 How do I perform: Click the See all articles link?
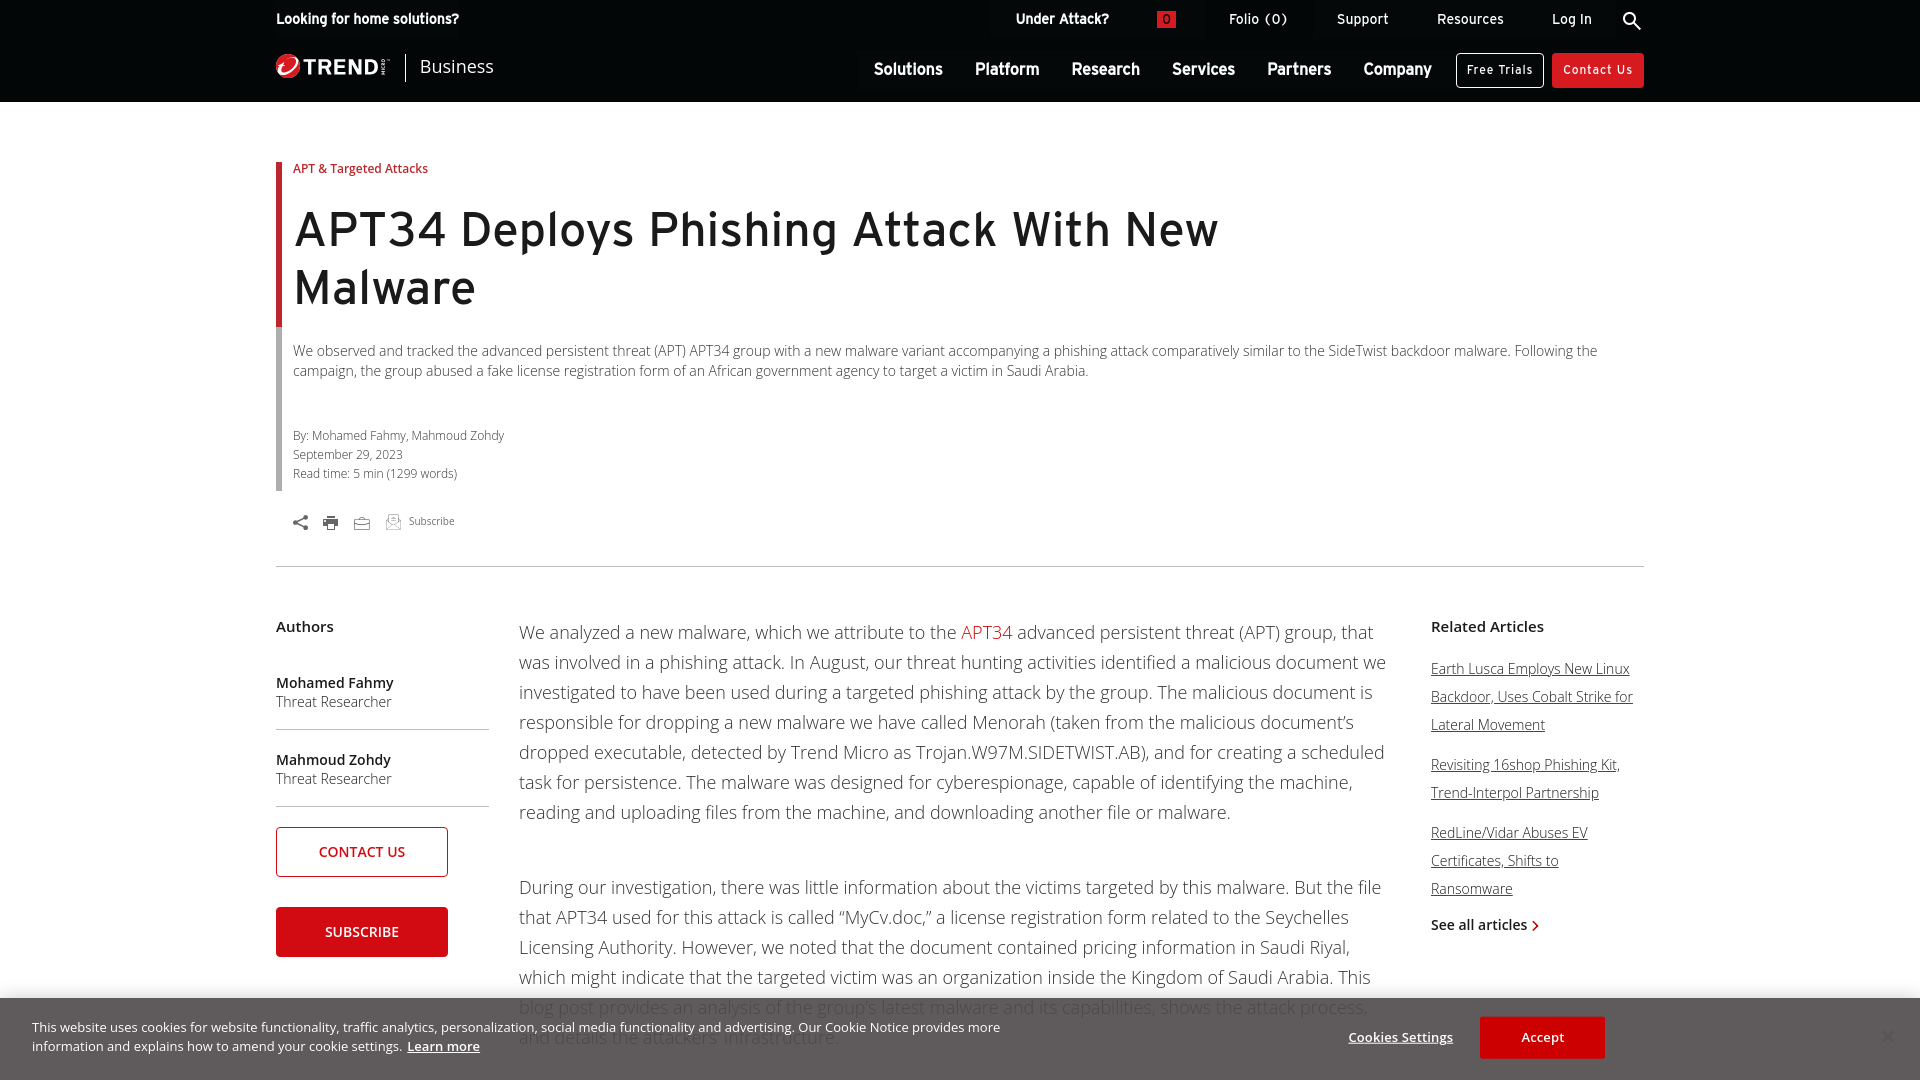click(1484, 923)
